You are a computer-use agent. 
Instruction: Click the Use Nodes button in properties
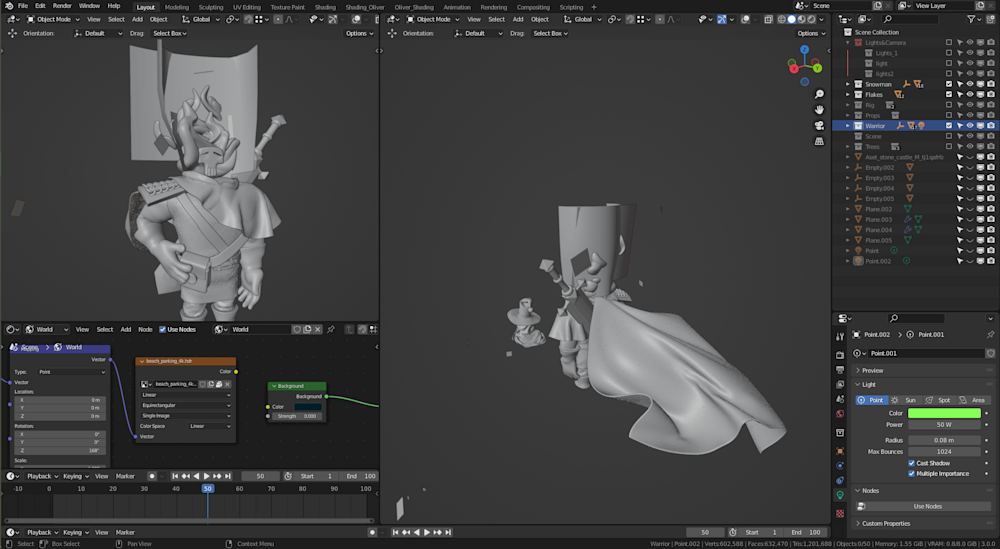[x=926, y=506]
